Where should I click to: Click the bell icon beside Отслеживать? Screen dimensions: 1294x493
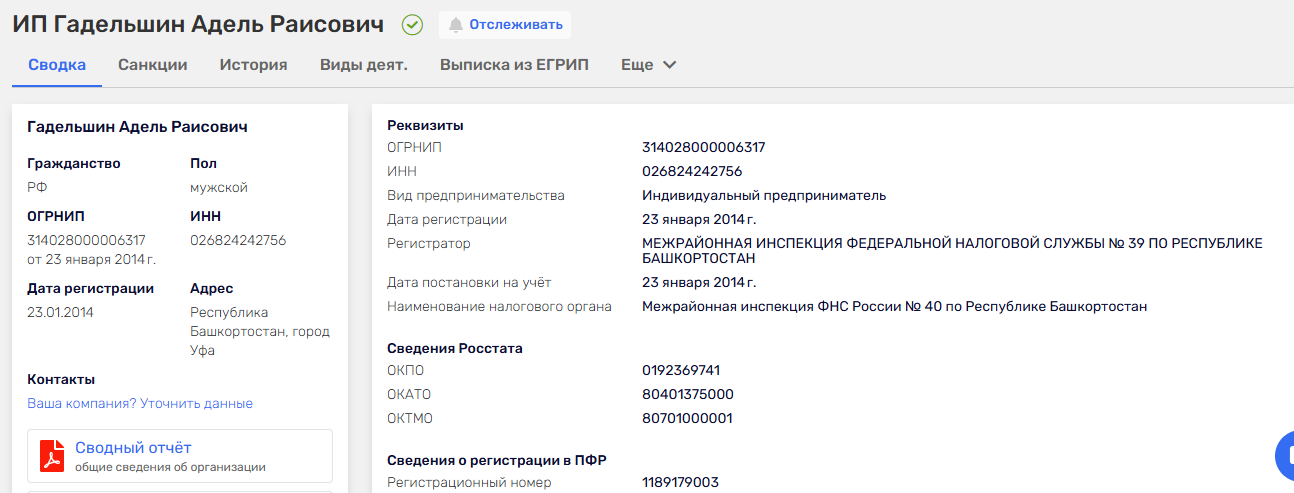[456, 25]
